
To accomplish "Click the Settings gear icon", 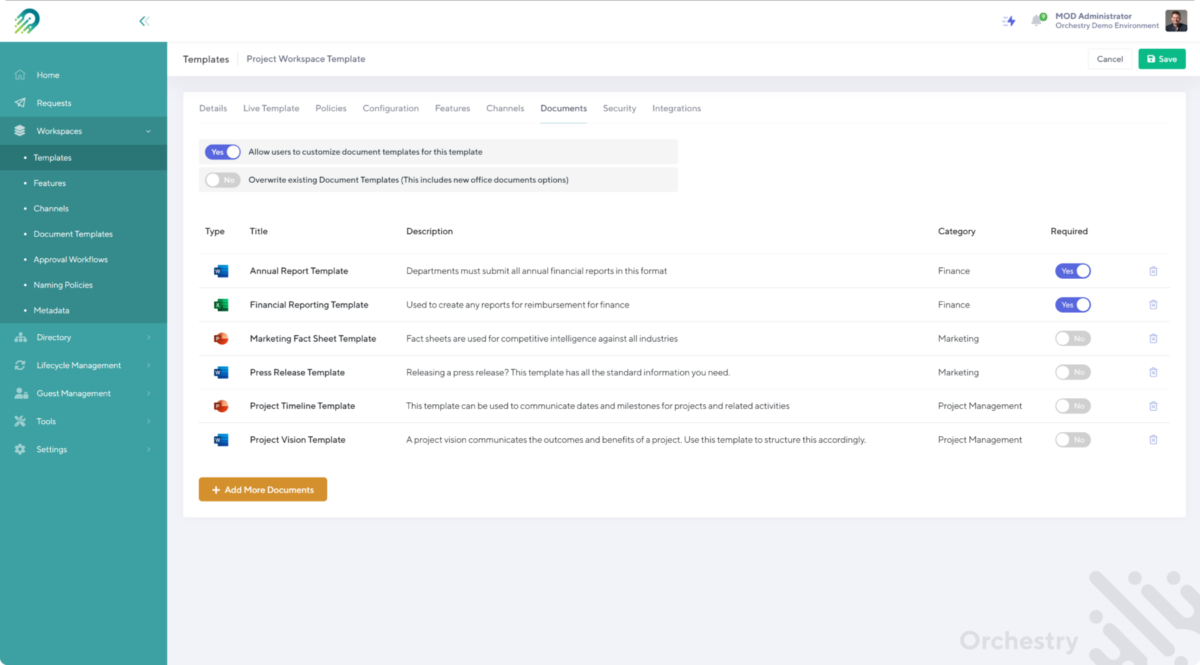I will pyautogui.click(x=20, y=449).
